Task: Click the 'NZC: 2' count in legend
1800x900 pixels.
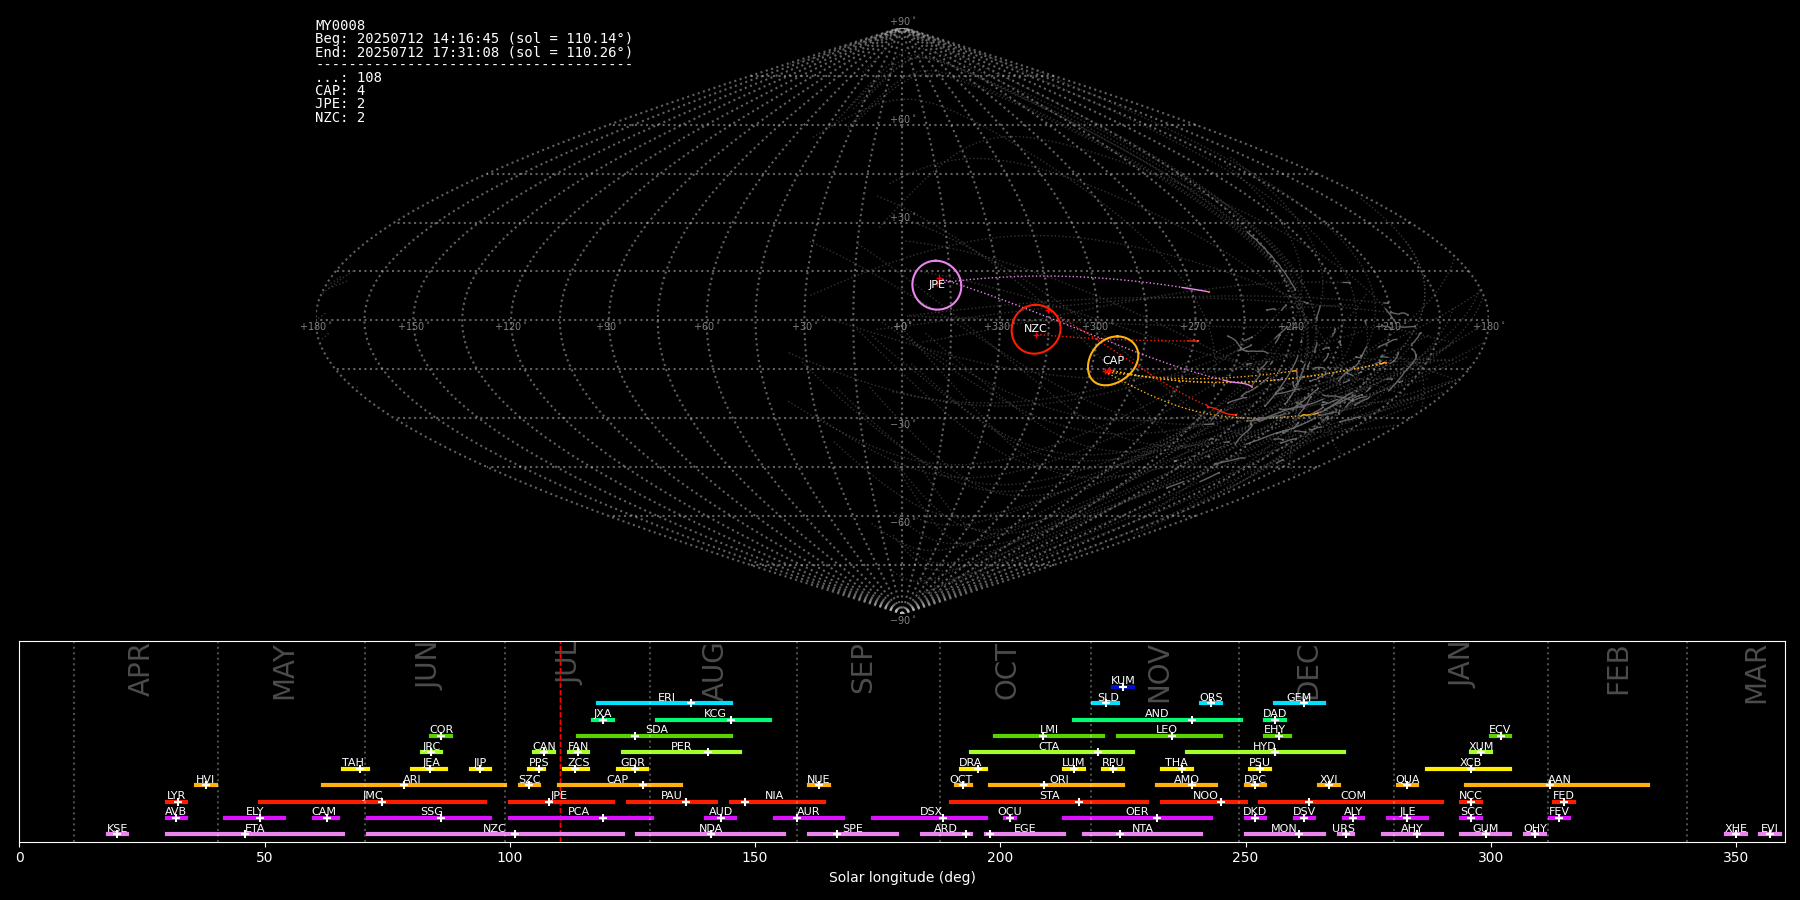Action: (340, 118)
